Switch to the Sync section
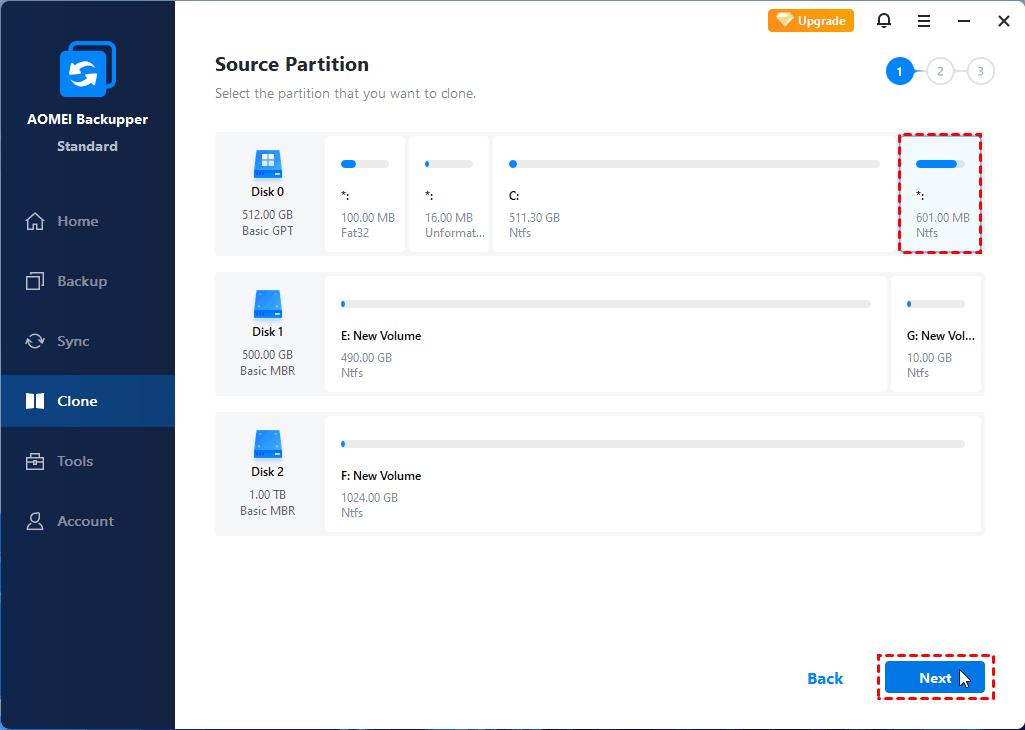 pos(73,341)
